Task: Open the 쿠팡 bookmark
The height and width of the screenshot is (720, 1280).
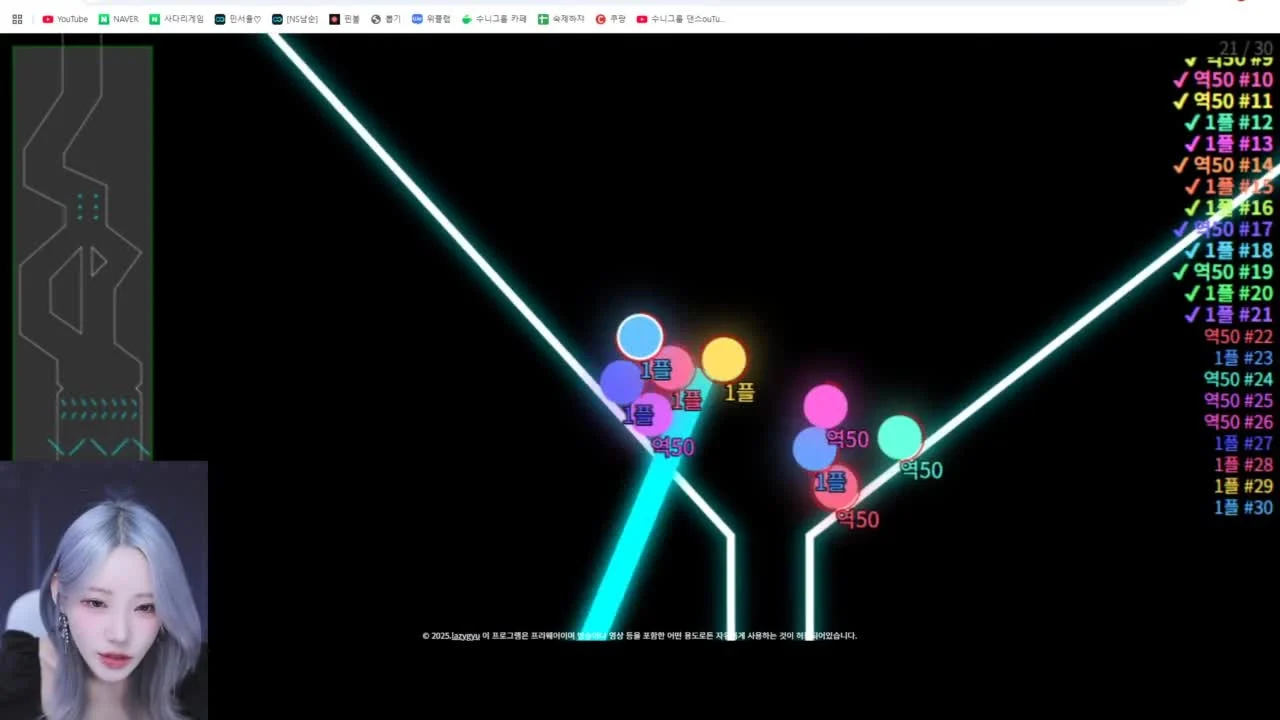Action: pos(610,19)
